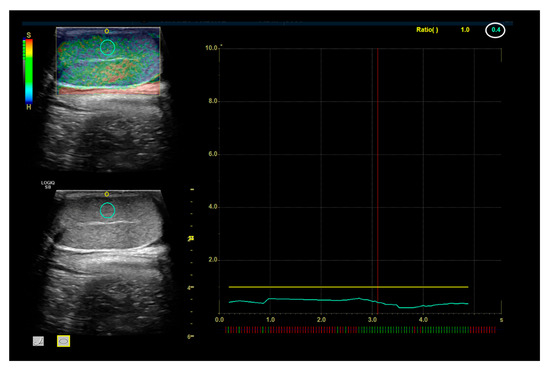Viewport: 550px width, 372px height.
Task: Click the yellow 1.0 ratio value
Action: 465,30
